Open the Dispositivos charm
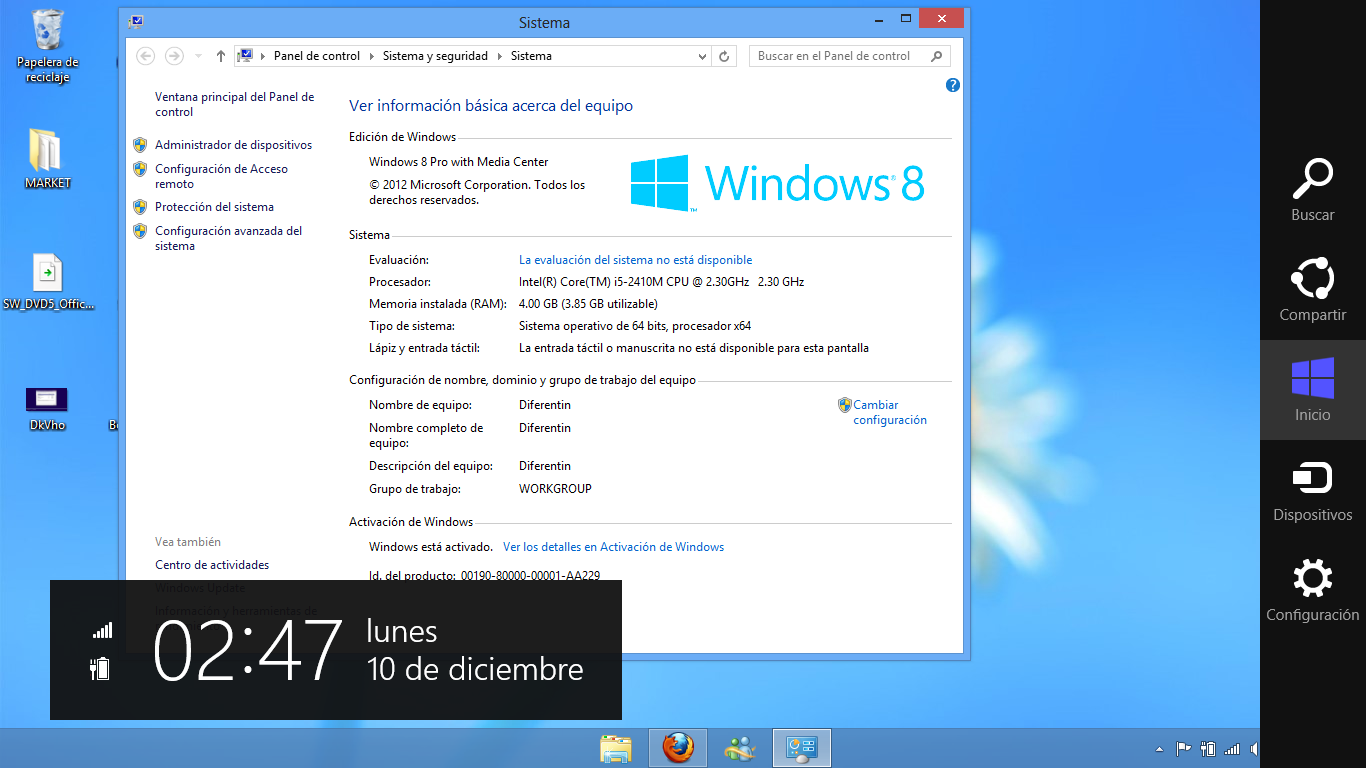 click(1312, 490)
